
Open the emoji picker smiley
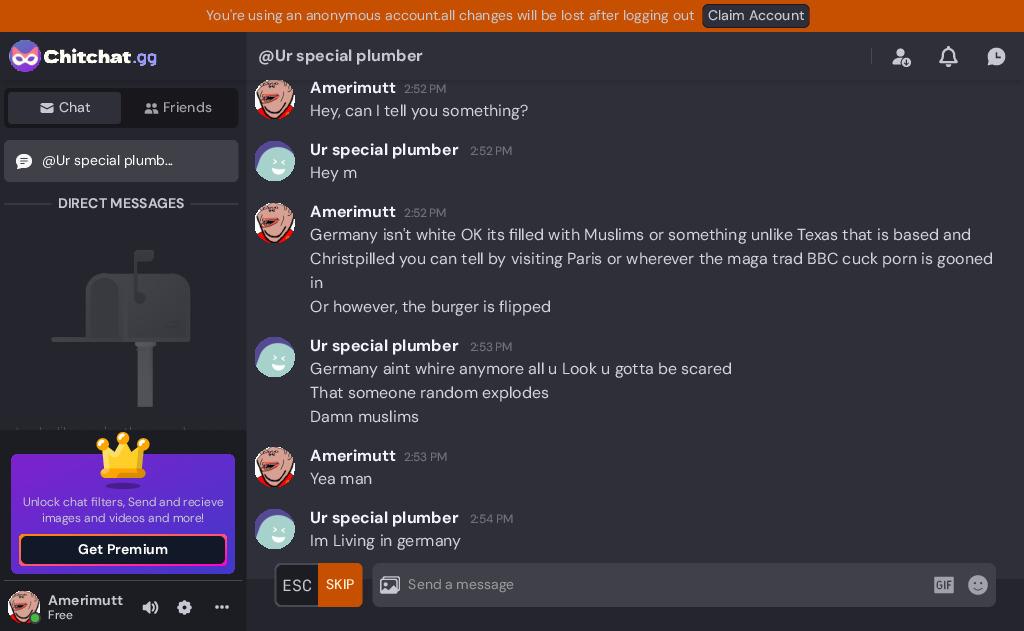pyautogui.click(x=978, y=585)
